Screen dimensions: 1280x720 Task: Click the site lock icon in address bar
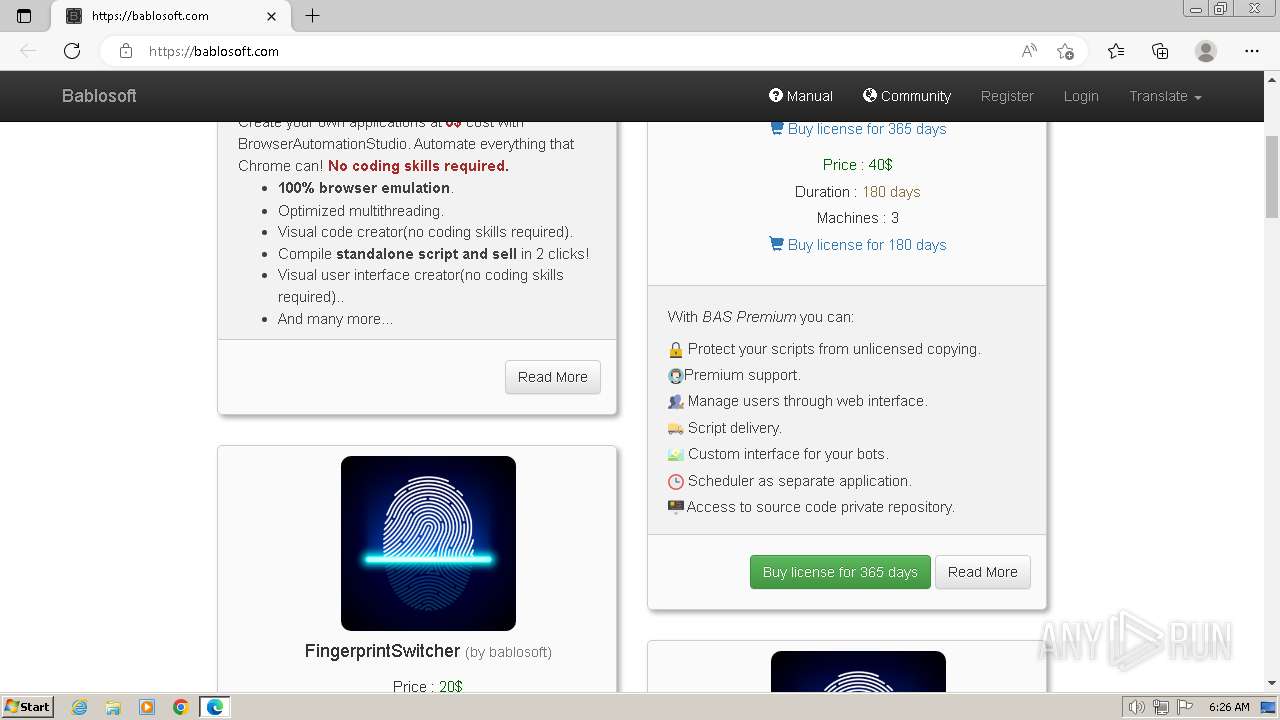[x=125, y=51]
